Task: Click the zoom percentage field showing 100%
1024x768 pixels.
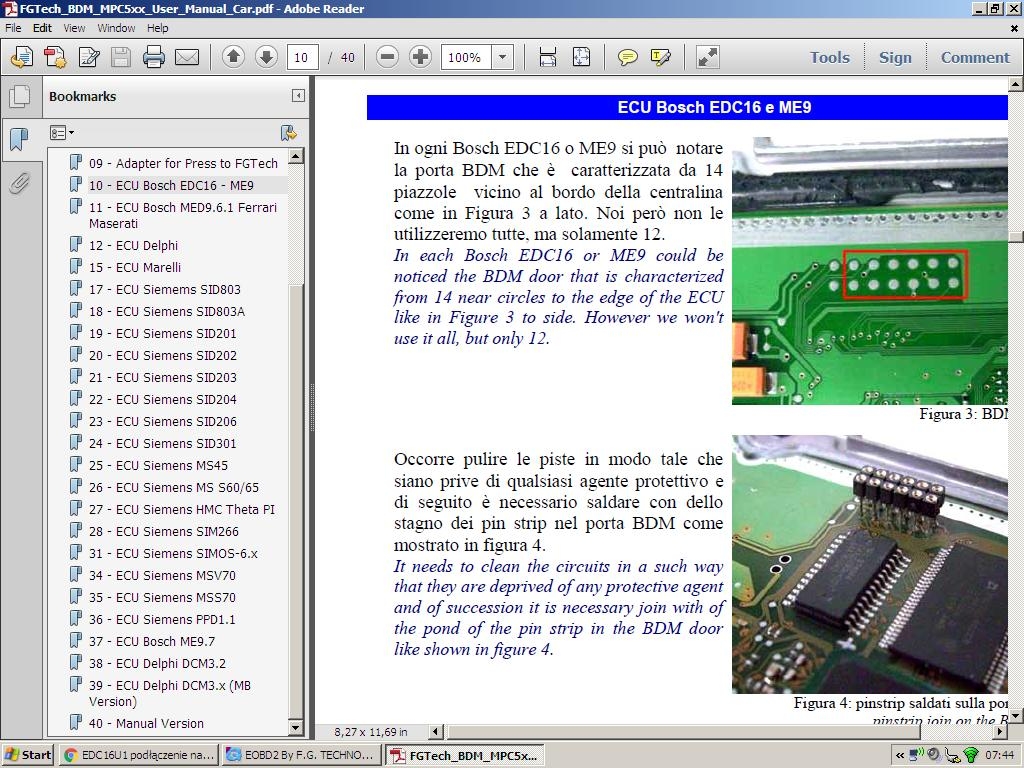Action: [x=466, y=57]
